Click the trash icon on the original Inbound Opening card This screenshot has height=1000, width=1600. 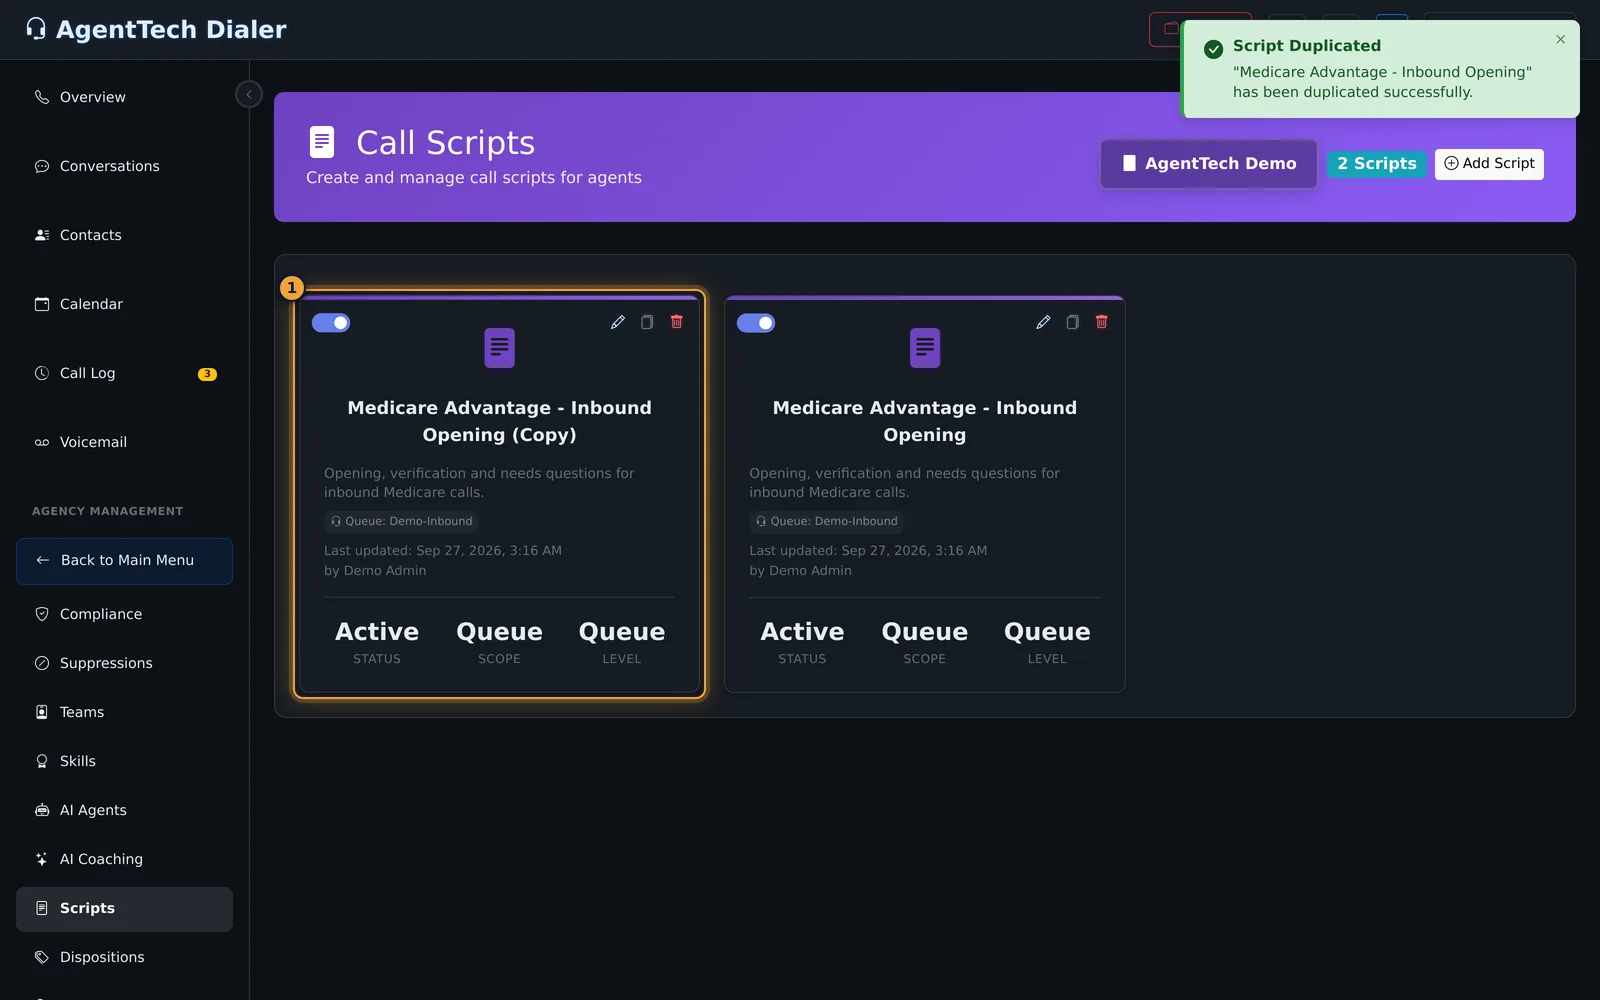tap(1102, 322)
